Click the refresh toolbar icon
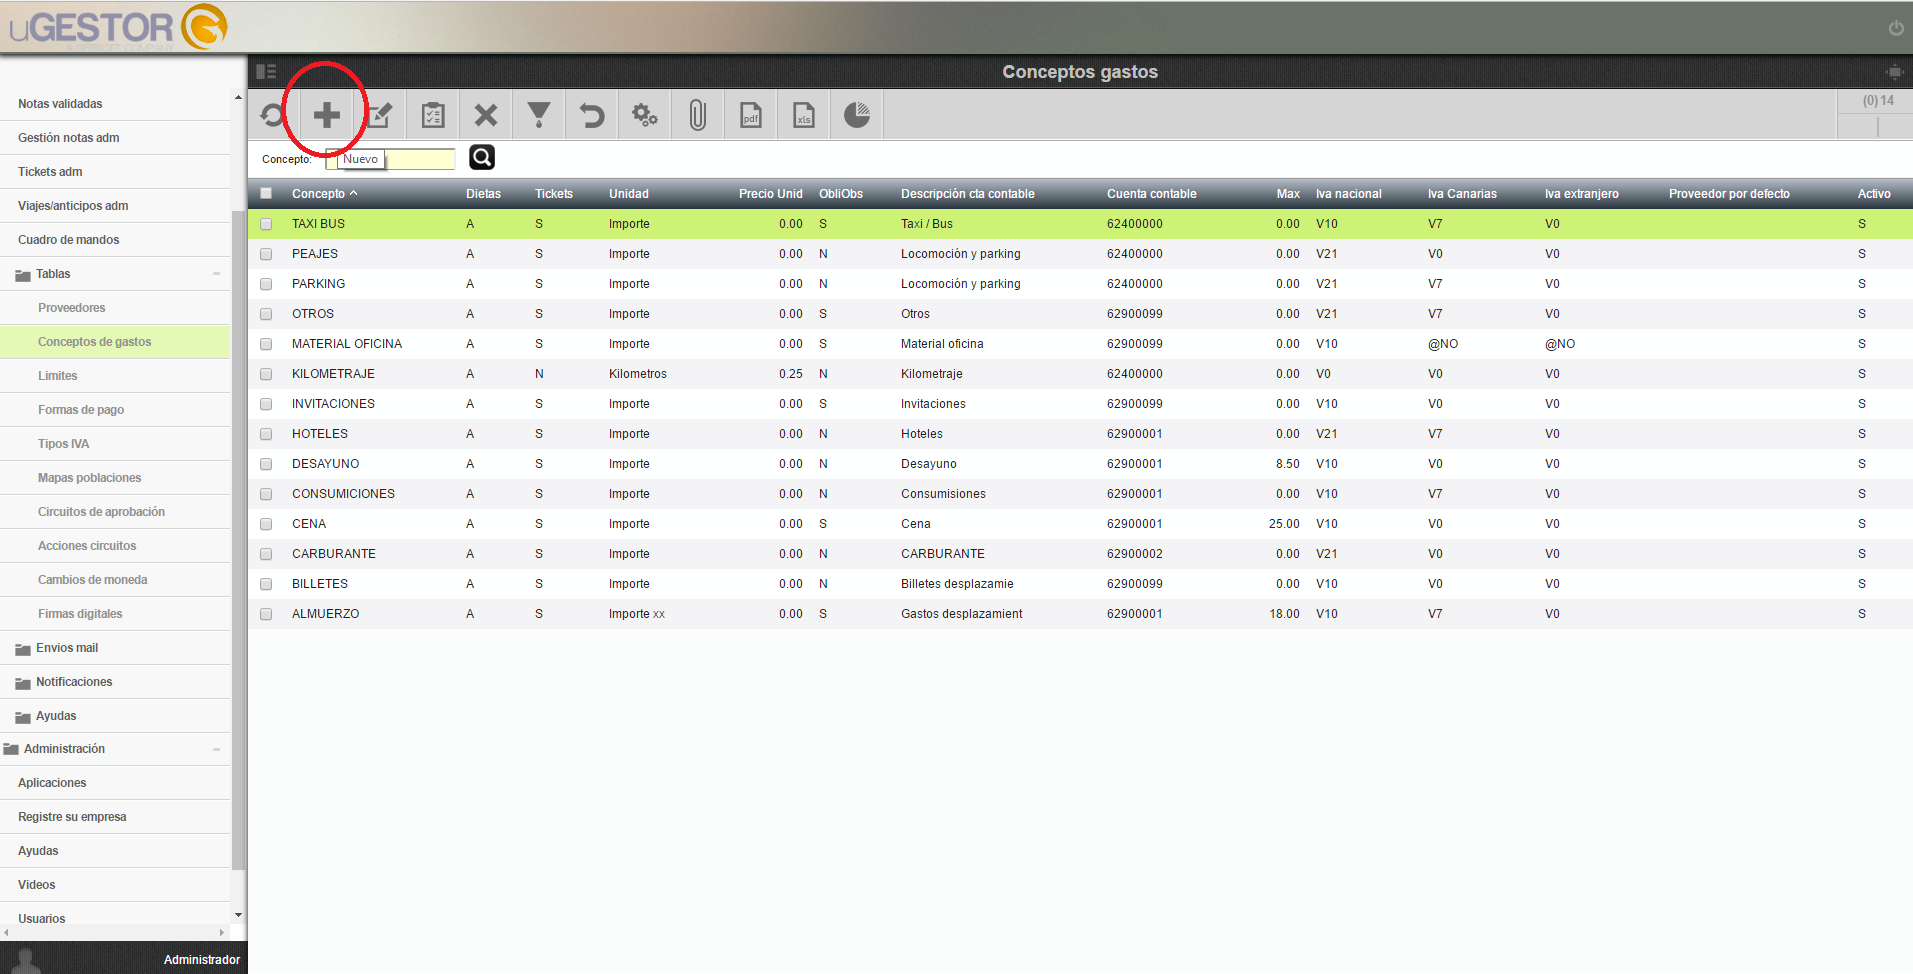The width and height of the screenshot is (1913, 974). (272, 116)
